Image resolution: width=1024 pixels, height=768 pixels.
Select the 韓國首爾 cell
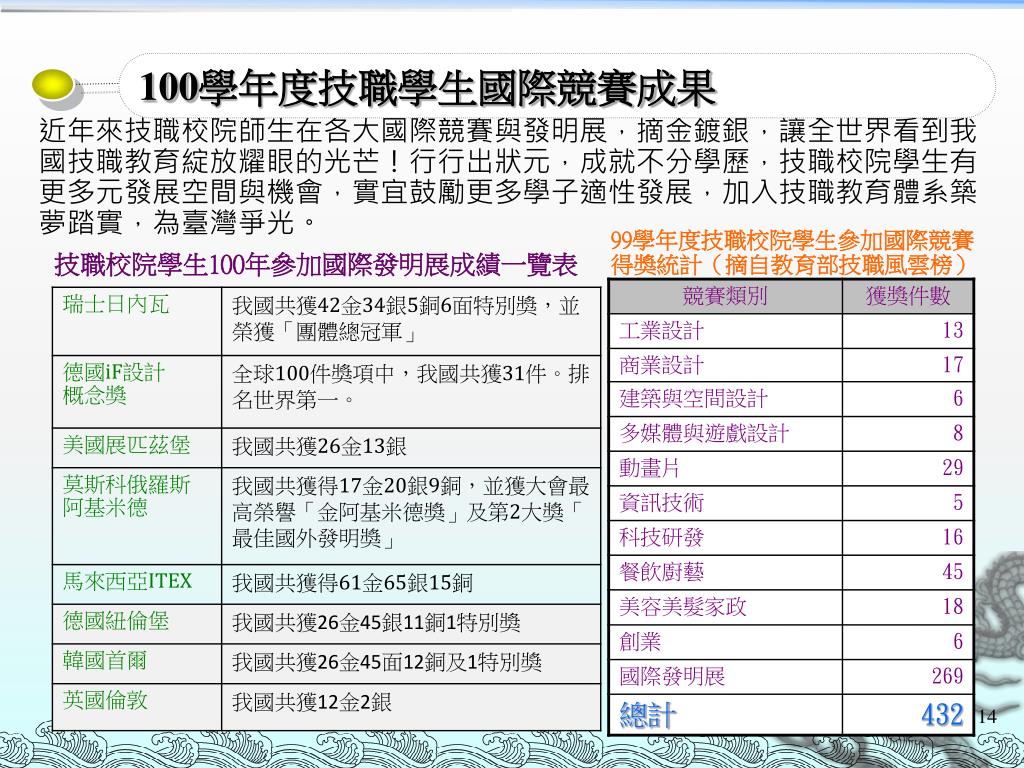(x=137, y=664)
